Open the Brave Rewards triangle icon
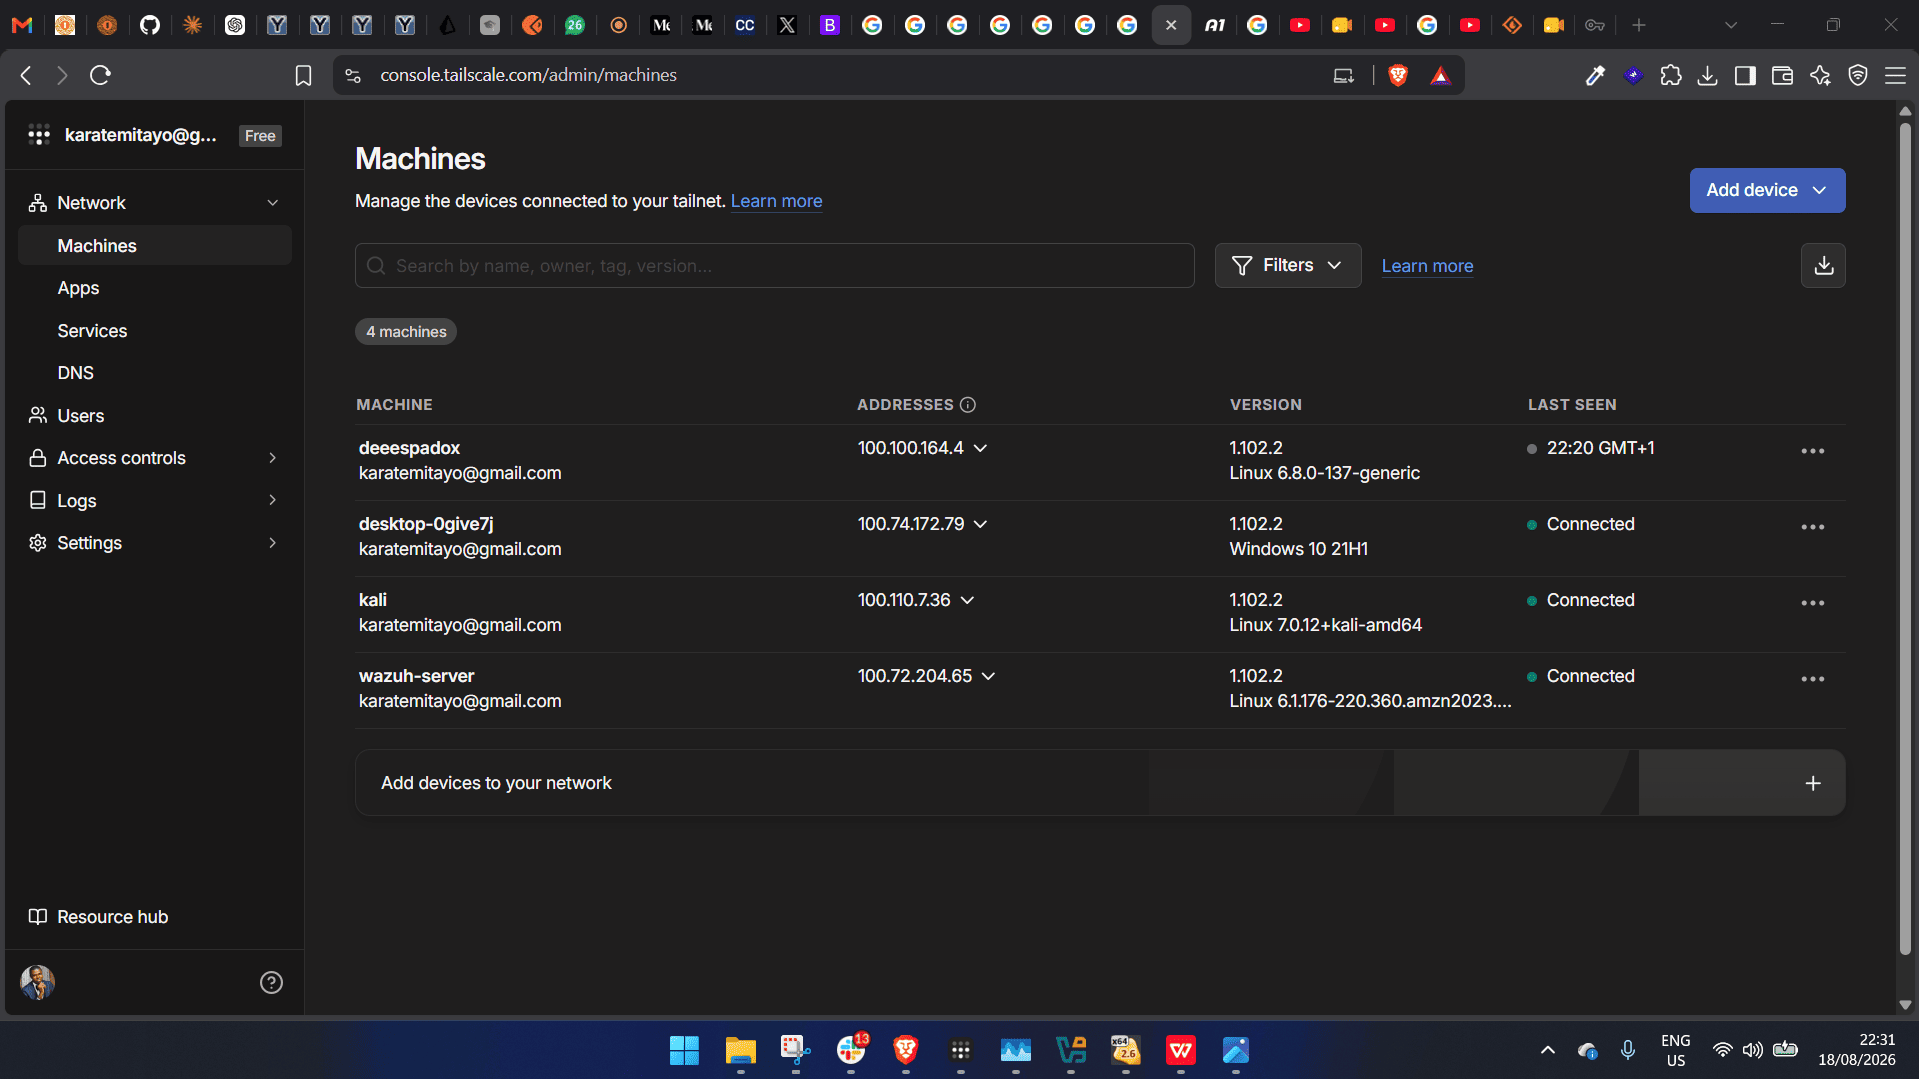The width and height of the screenshot is (1919, 1079). pos(1440,75)
